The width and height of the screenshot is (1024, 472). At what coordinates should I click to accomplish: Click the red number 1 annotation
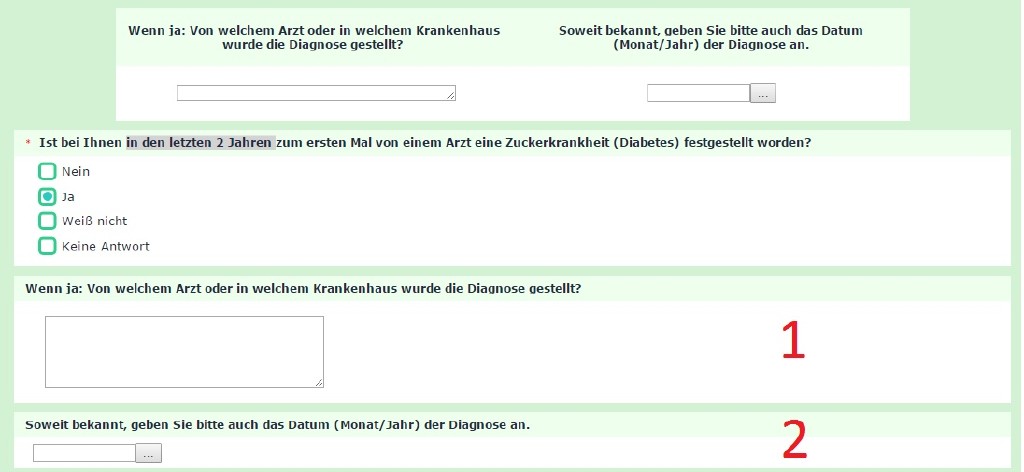792,341
